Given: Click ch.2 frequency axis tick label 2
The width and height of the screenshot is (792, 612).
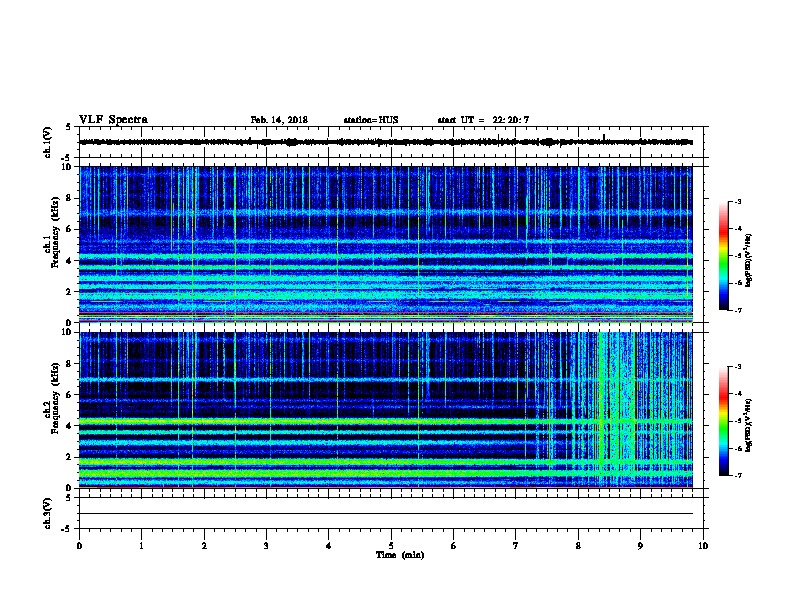Looking at the screenshot, I should (69, 457).
